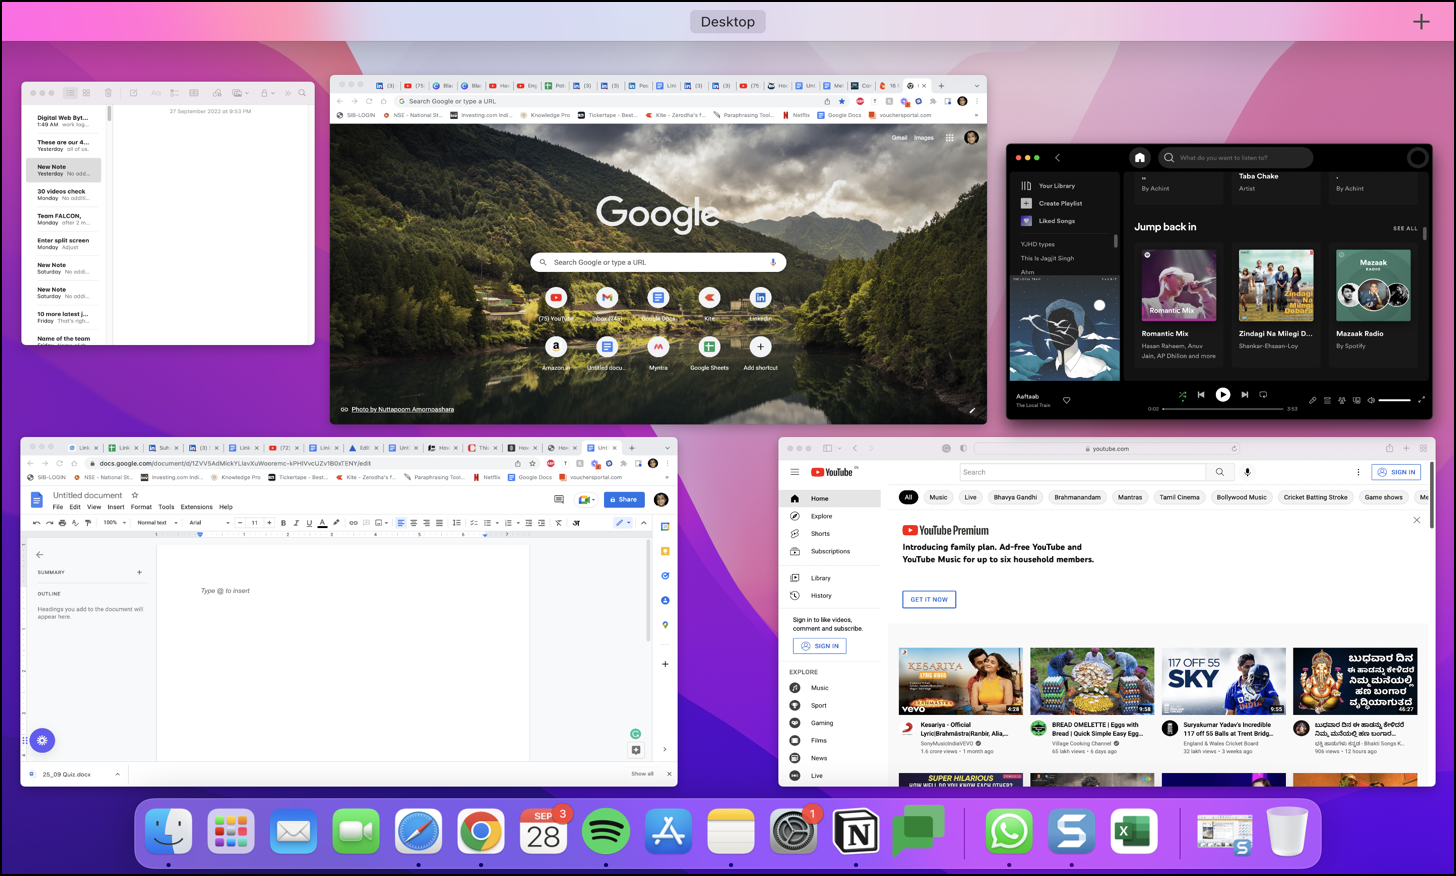Image resolution: width=1456 pixels, height=876 pixels.
Task: Open Spotify queue icon
Action: click(1328, 400)
